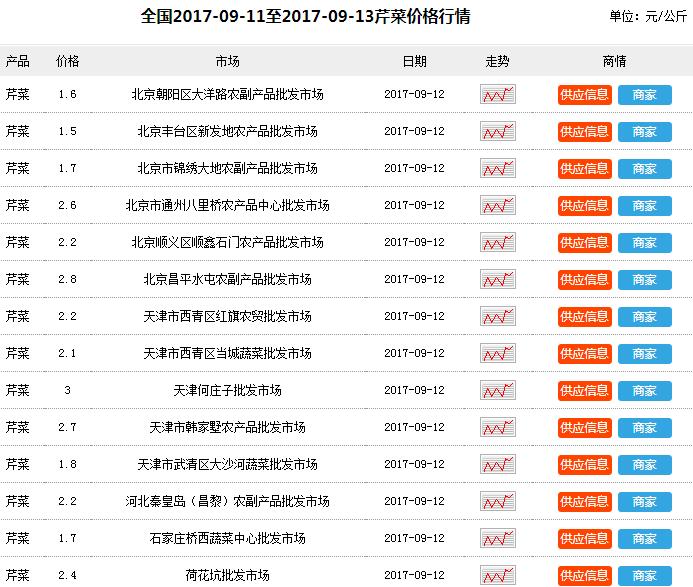Click the 价格 column header

pos(68,61)
